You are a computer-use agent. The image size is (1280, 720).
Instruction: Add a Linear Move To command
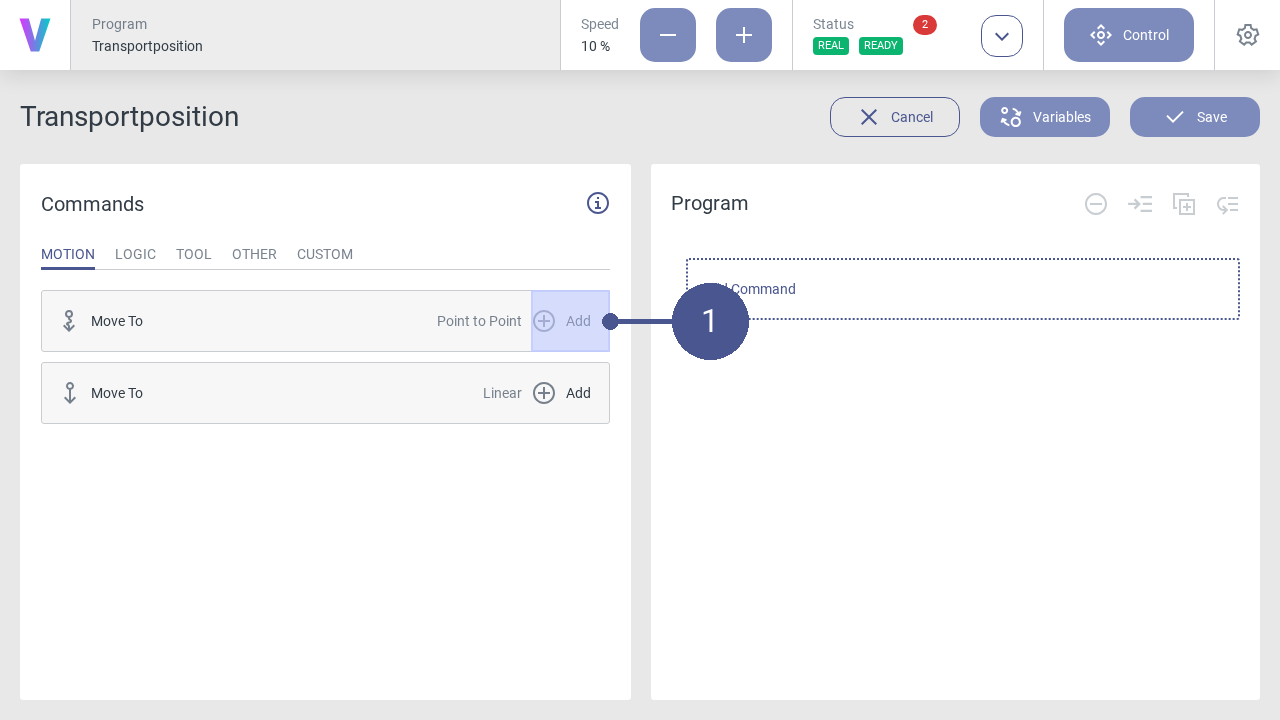point(562,393)
